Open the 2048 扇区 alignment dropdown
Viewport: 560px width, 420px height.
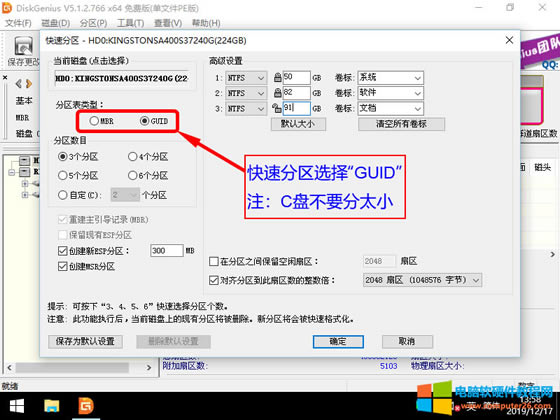coord(422,280)
